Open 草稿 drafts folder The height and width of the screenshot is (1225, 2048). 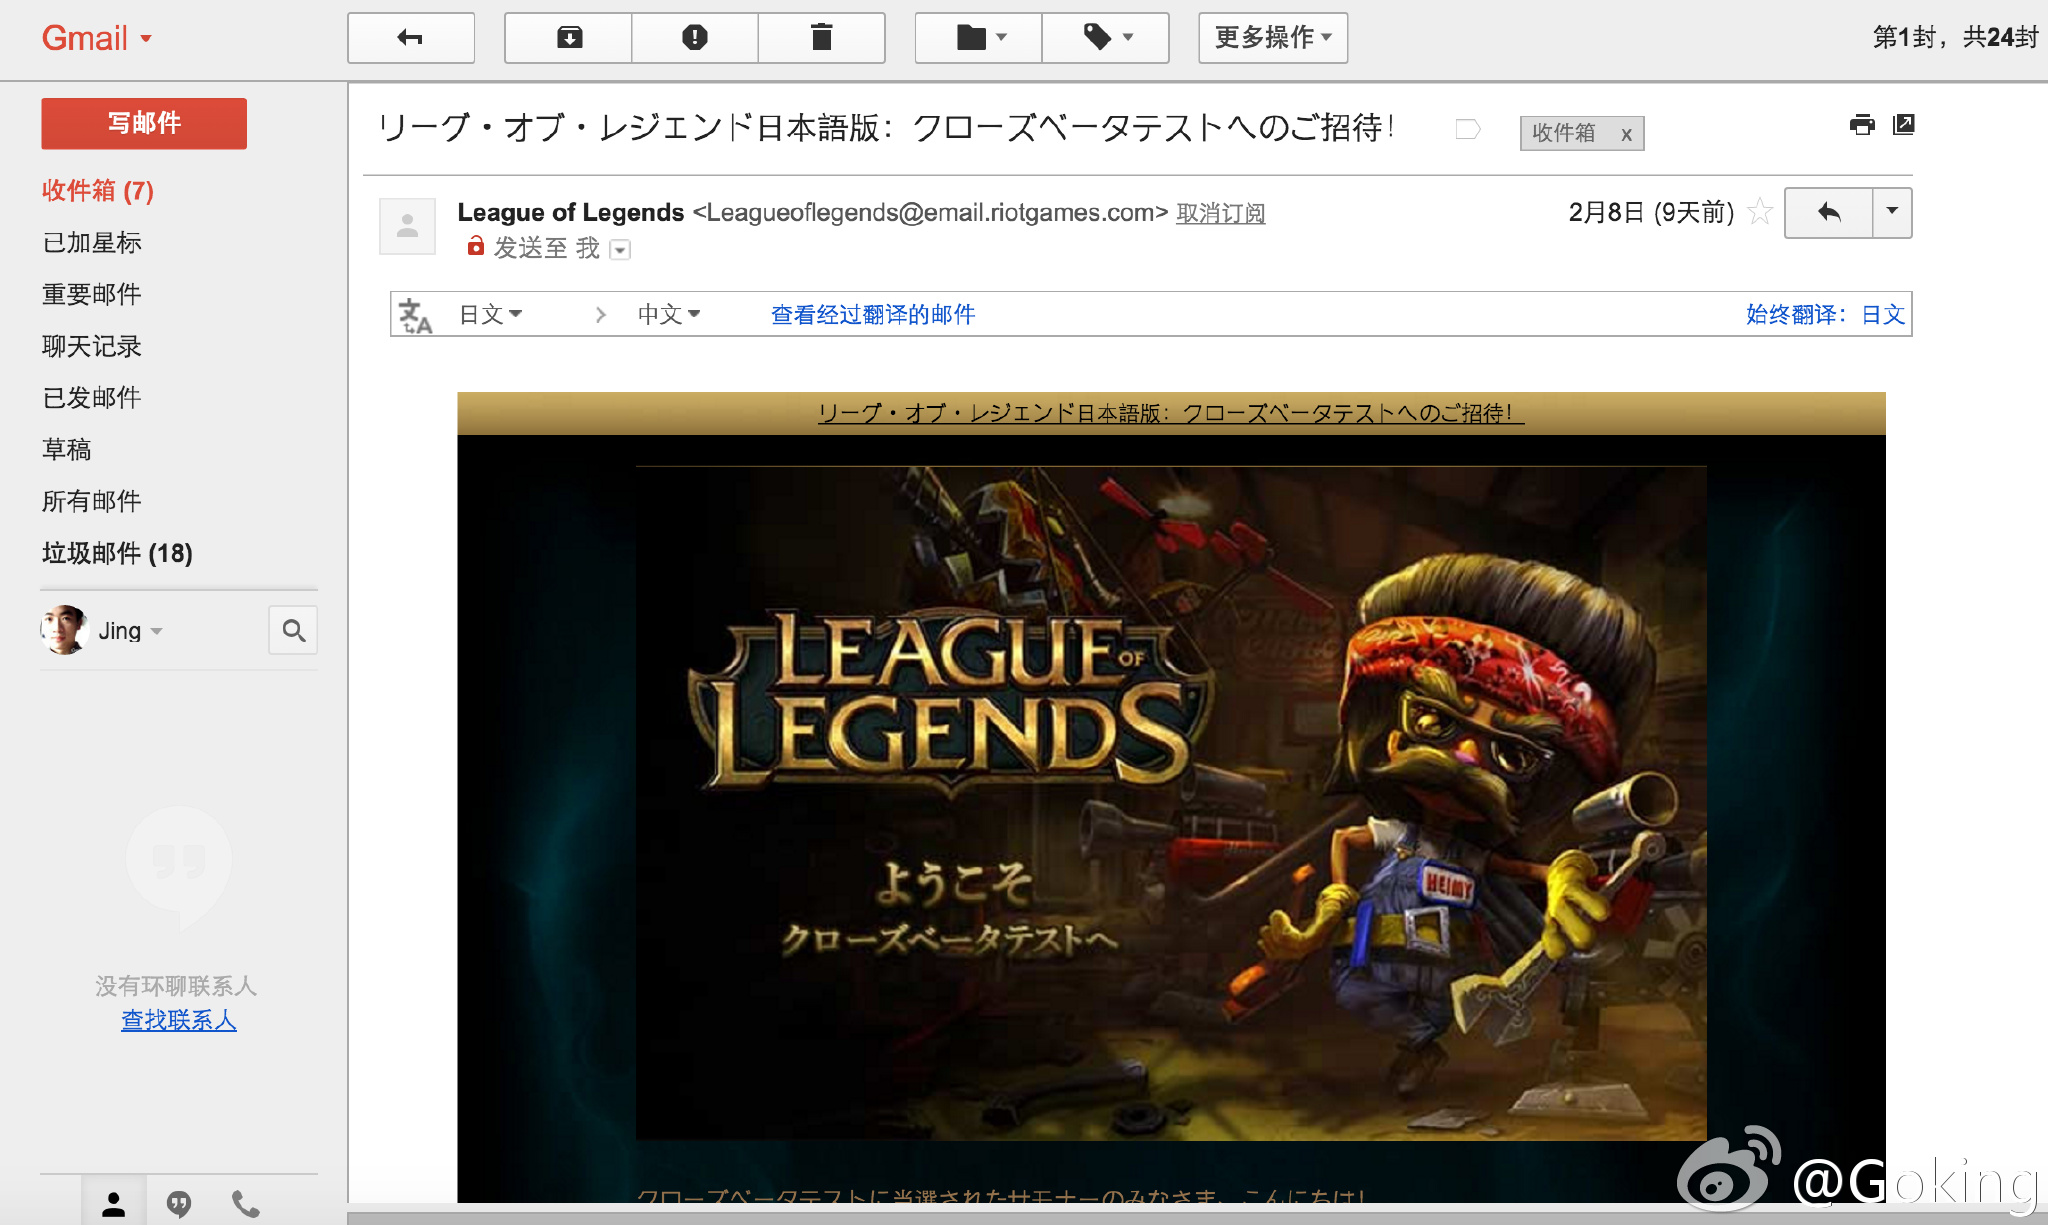[x=67, y=450]
